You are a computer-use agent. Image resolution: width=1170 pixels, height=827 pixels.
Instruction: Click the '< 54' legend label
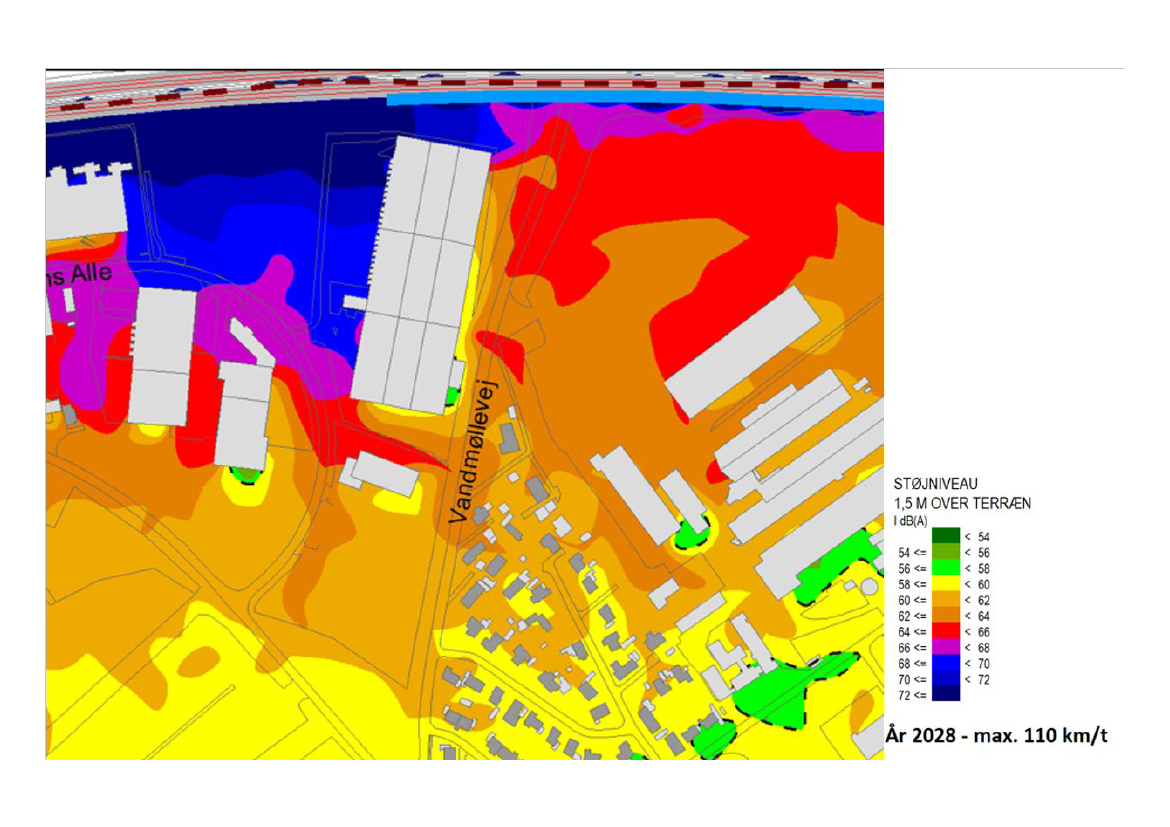pyautogui.click(x=977, y=537)
